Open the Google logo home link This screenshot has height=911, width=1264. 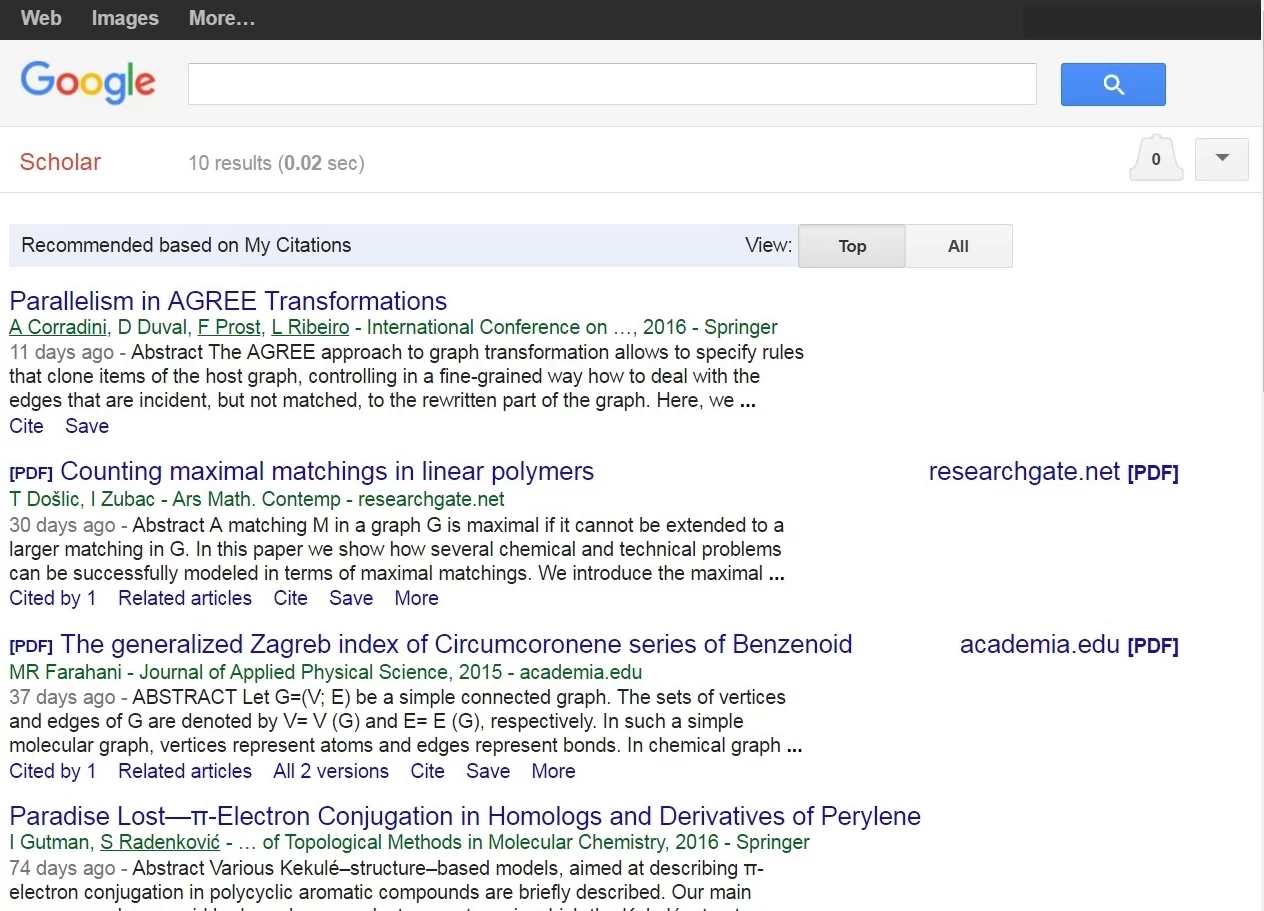tap(88, 82)
